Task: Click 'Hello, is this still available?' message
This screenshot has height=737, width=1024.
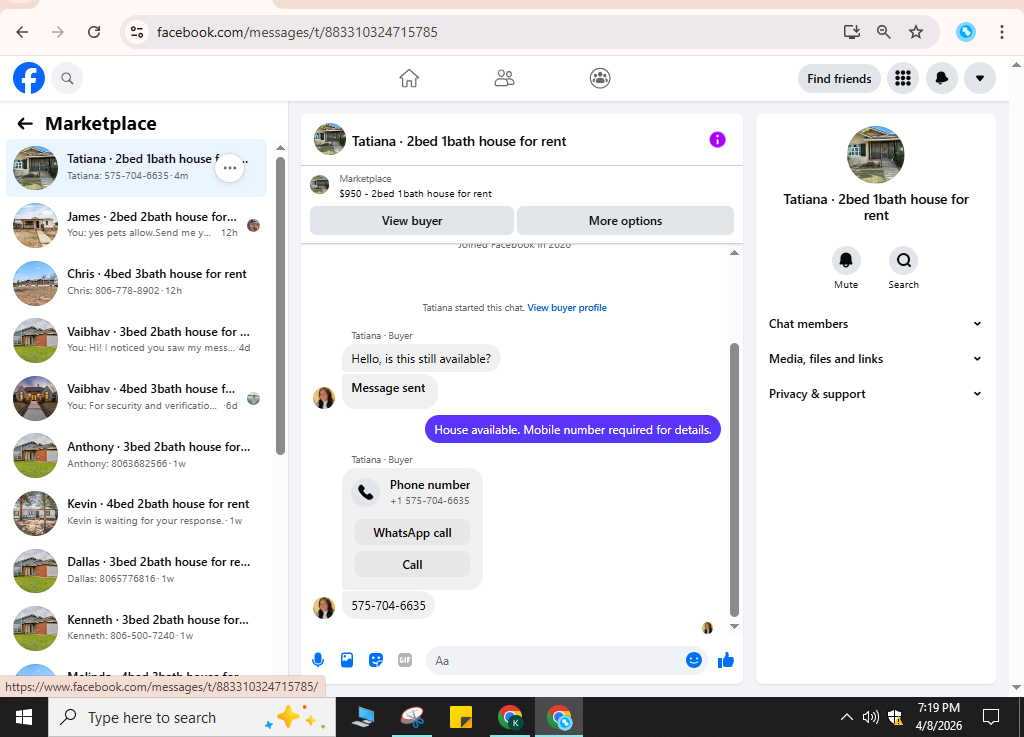Action: [421, 359]
